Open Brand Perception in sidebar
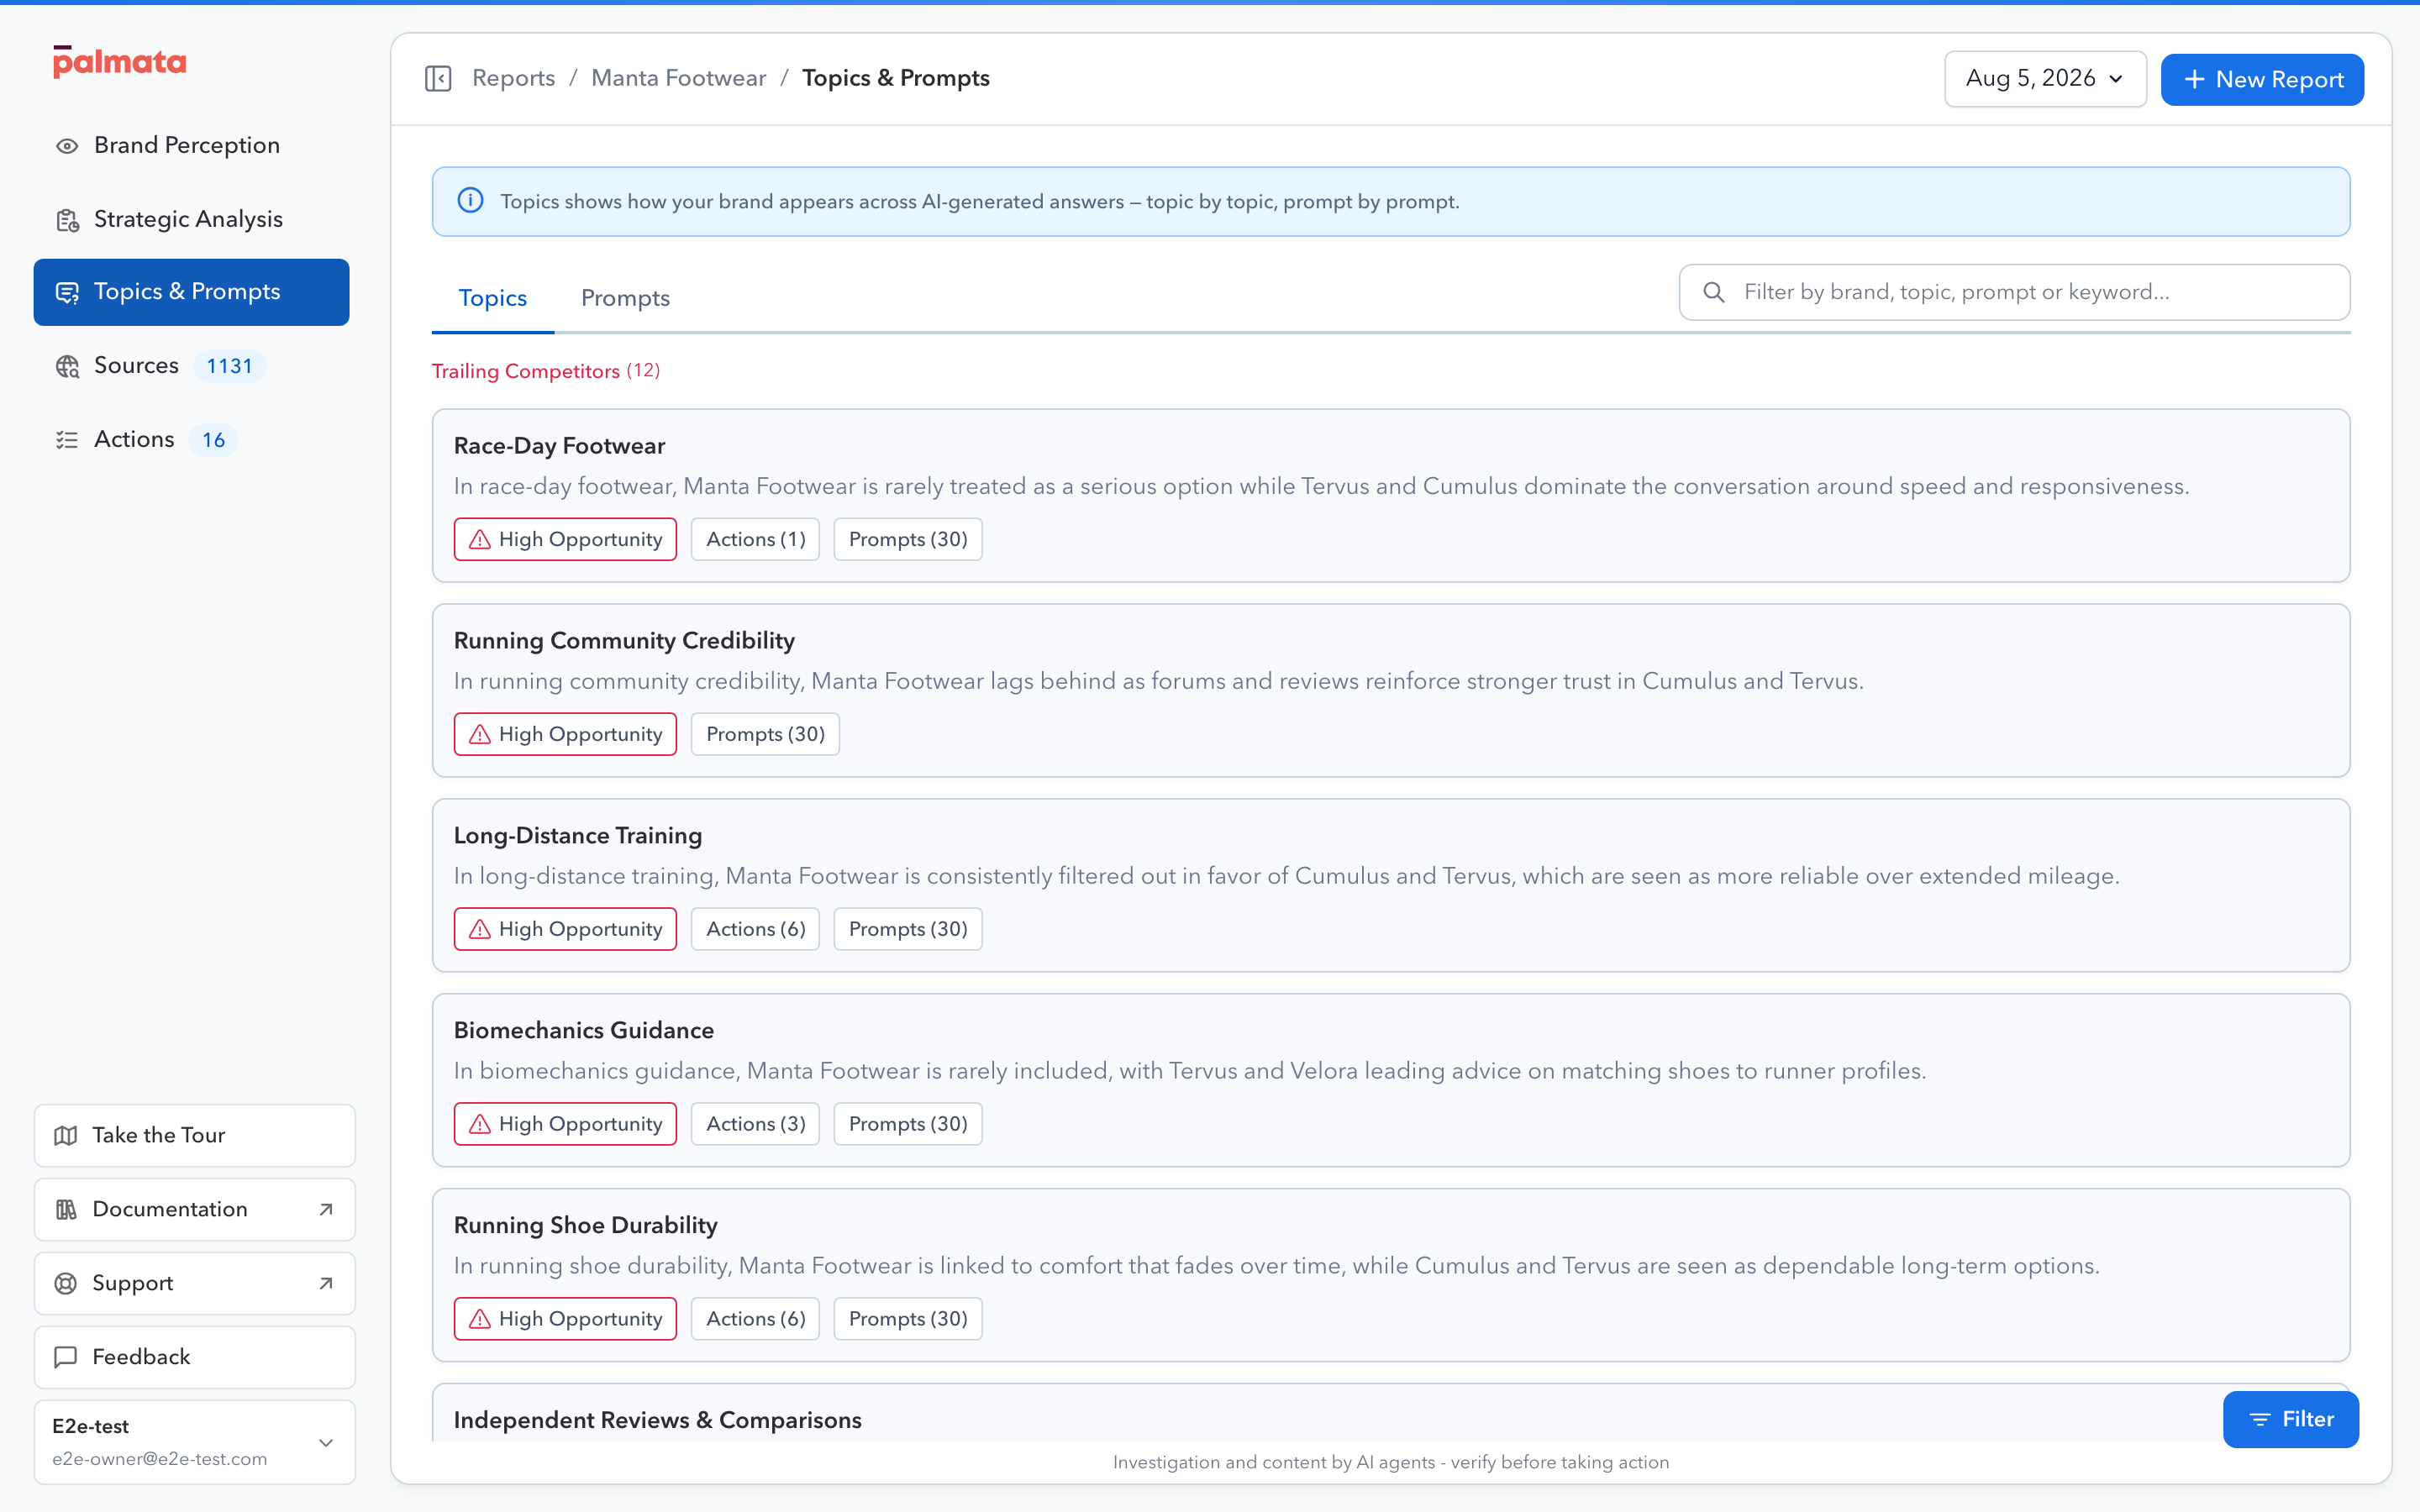Image resolution: width=2420 pixels, height=1512 pixels. coord(191,146)
